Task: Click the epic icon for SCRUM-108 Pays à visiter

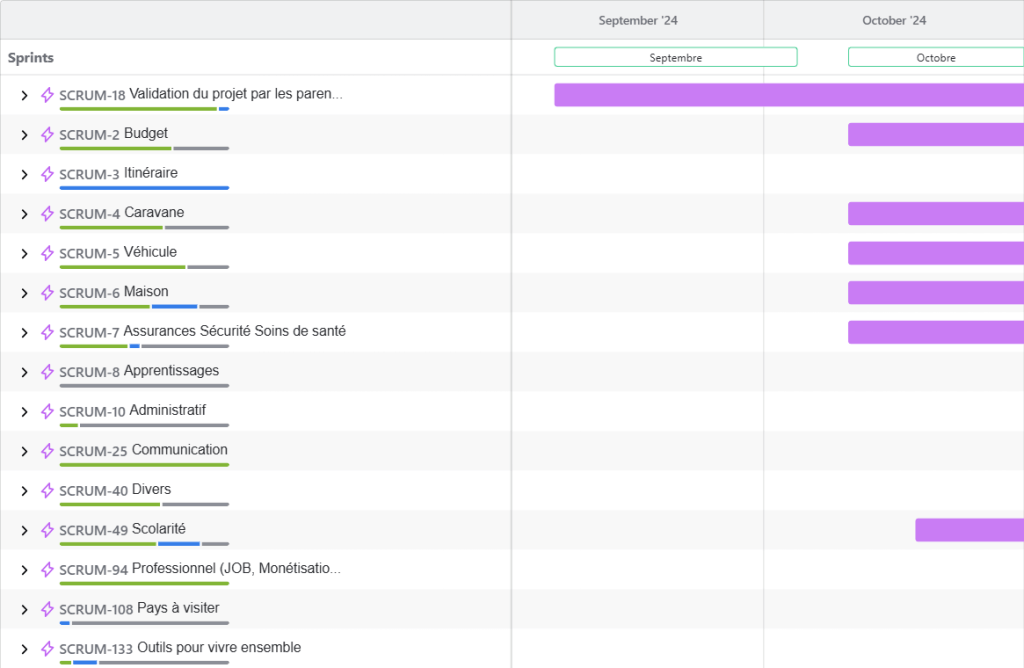Action: pyautogui.click(x=47, y=608)
